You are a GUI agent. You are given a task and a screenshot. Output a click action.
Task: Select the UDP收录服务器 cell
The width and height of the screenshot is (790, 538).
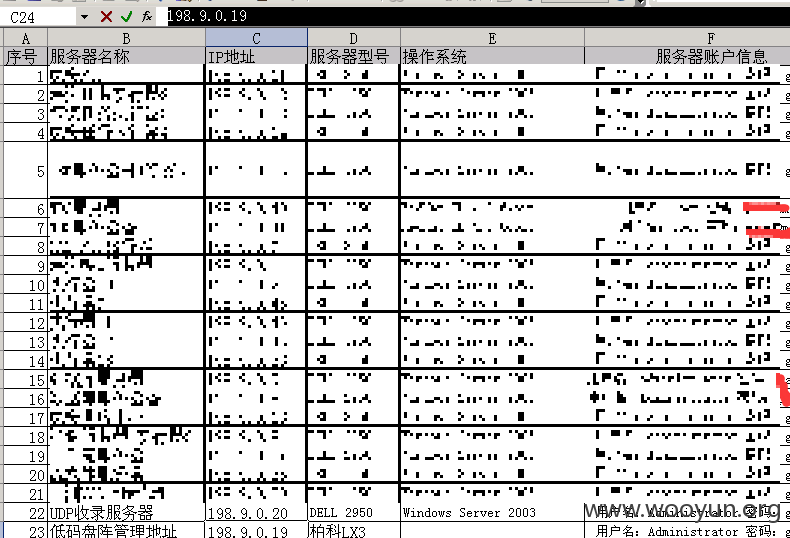pyautogui.click(x=126, y=512)
